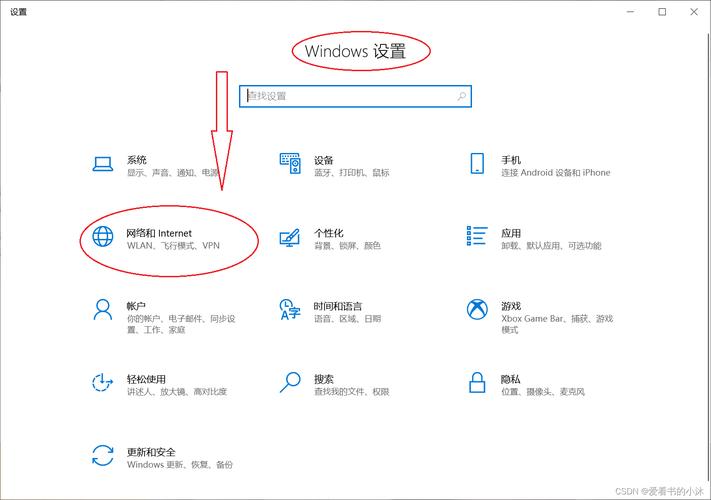Open the 轻松使用 settings title
The width and height of the screenshot is (711, 500).
pos(146,379)
